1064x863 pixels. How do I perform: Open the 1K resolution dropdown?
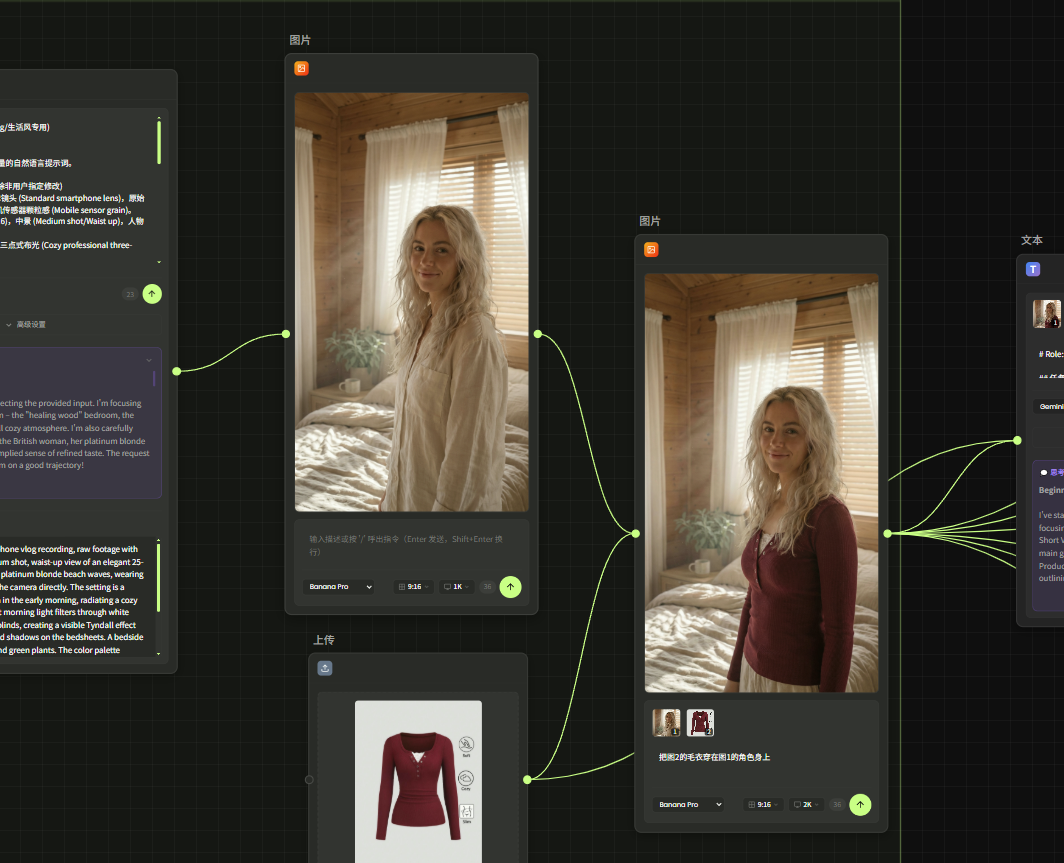457,587
